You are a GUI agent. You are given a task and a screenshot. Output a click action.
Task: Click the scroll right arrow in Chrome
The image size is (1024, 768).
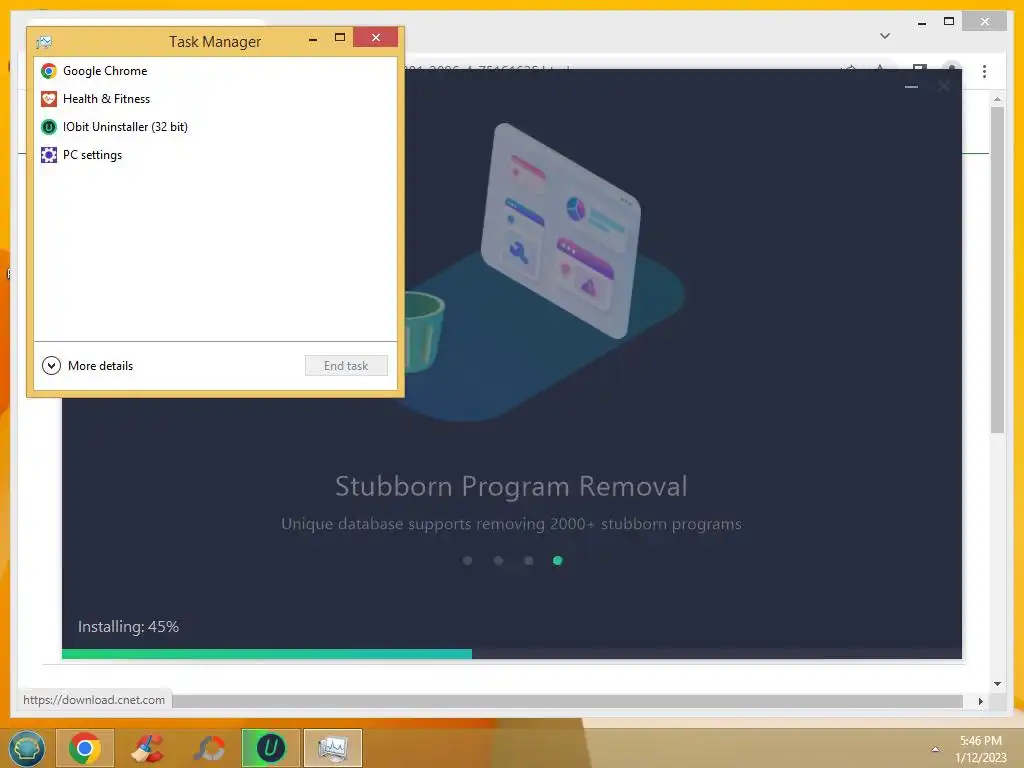[980, 701]
